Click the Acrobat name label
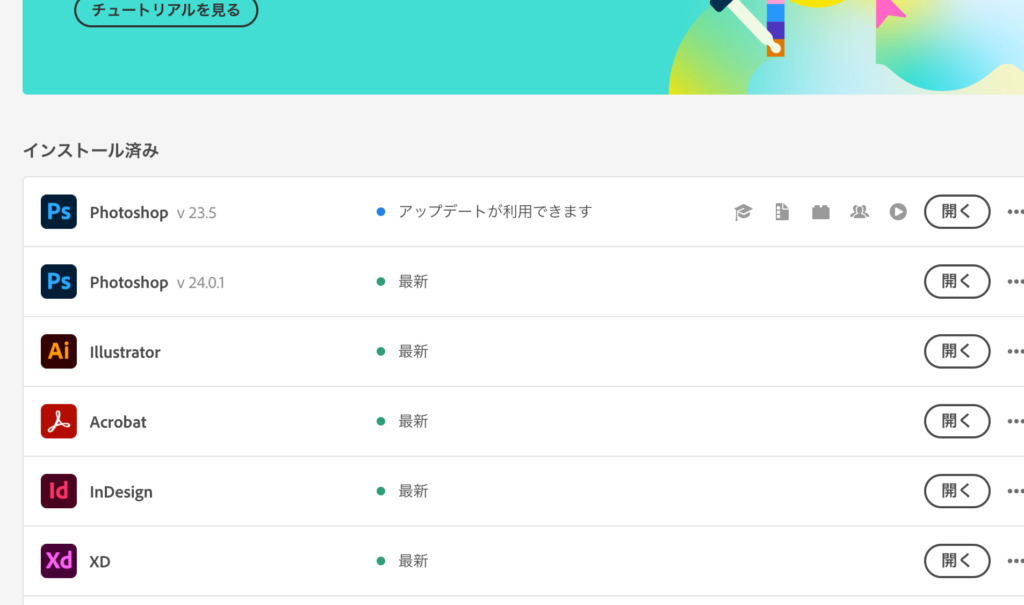Viewport: 1024px width, 605px height. [x=118, y=422]
